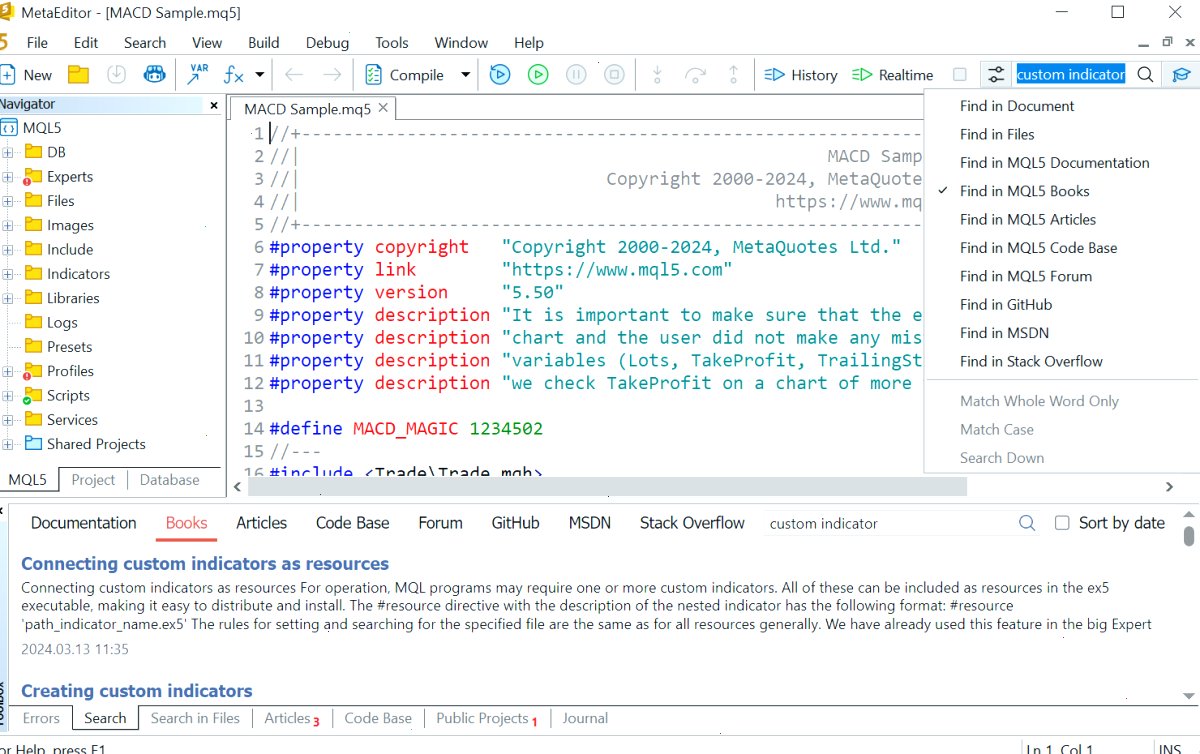1200x754 pixels.
Task: Open 'Creating custom indicators' result link
Action: pos(137,691)
